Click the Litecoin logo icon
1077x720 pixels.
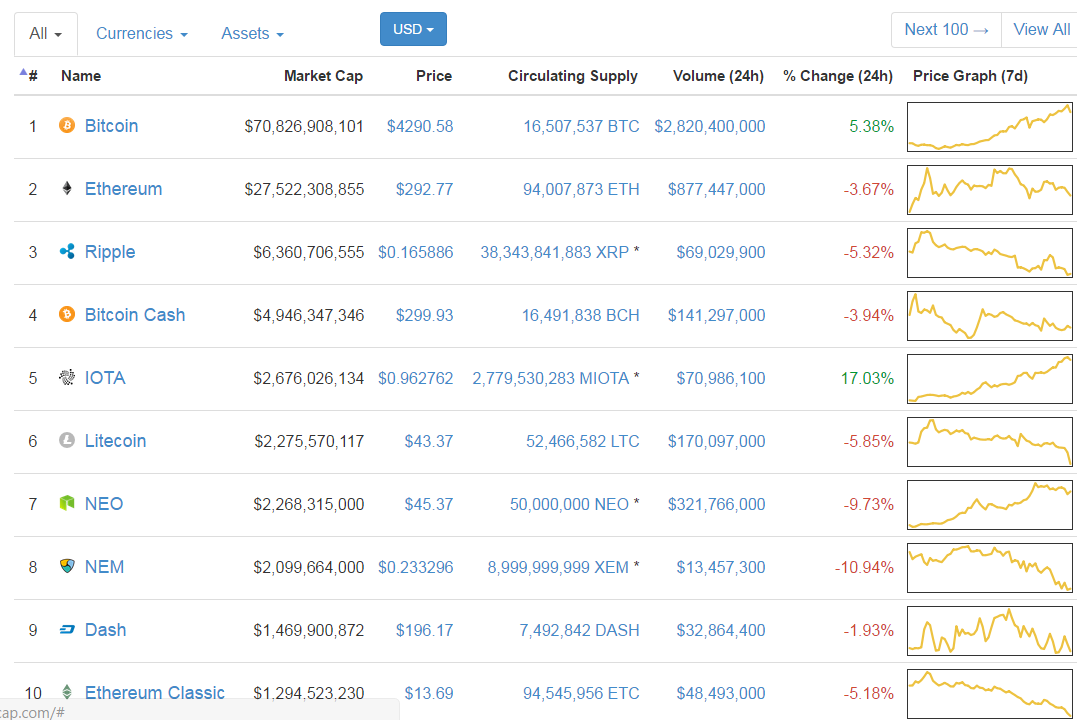pyautogui.click(x=67, y=441)
